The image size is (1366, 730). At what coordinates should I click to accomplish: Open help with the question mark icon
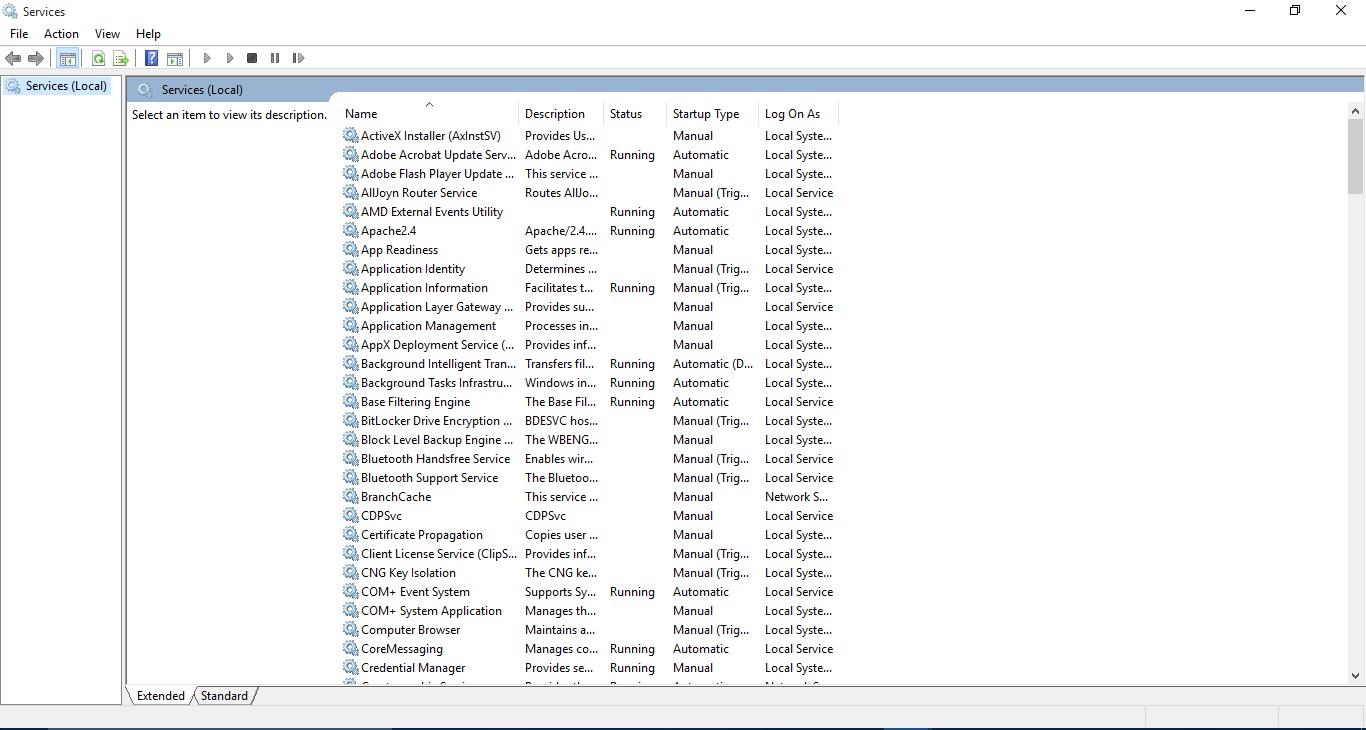151,58
